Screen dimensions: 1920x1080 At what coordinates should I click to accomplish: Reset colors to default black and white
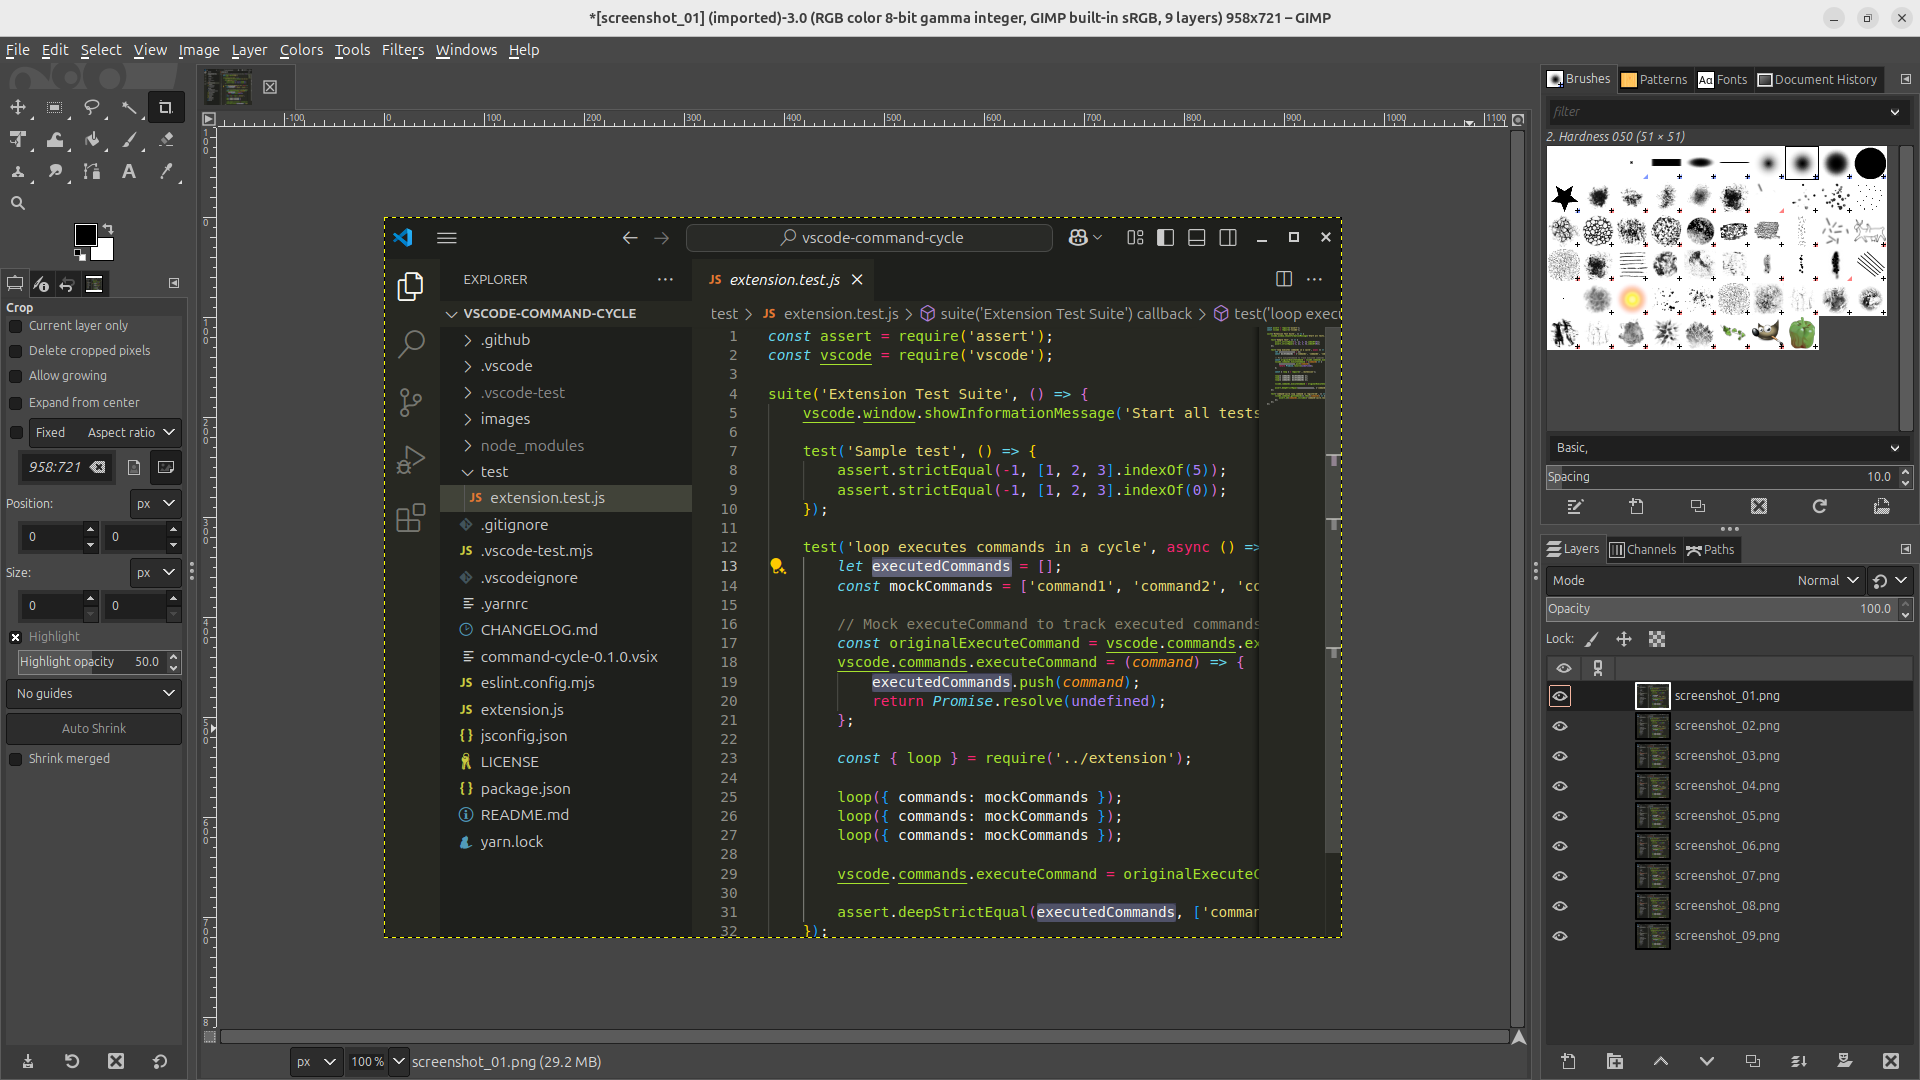[x=80, y=255]
